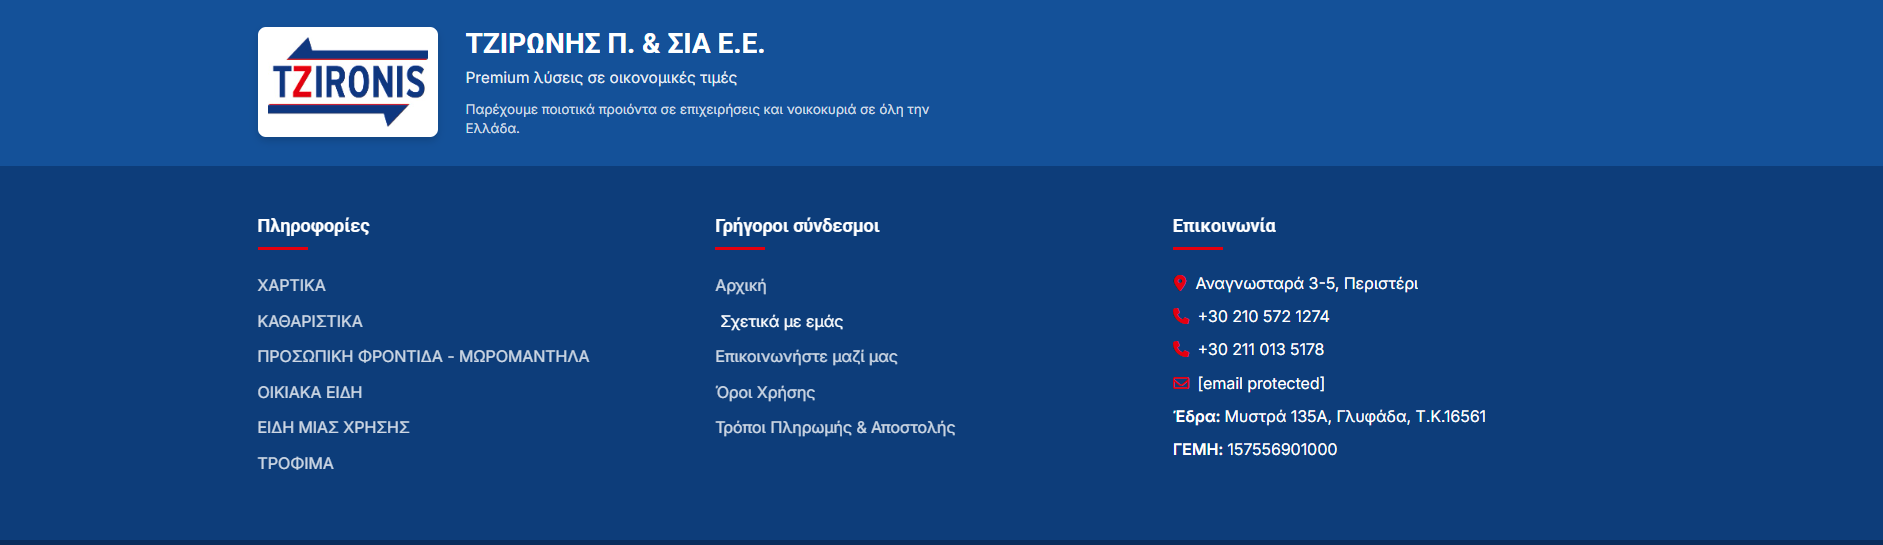Click the Αναγνωσταρά 3-5, Περιστέρι address
Viewport: 1883px width, 545px height.
(x=1306, y=284)
